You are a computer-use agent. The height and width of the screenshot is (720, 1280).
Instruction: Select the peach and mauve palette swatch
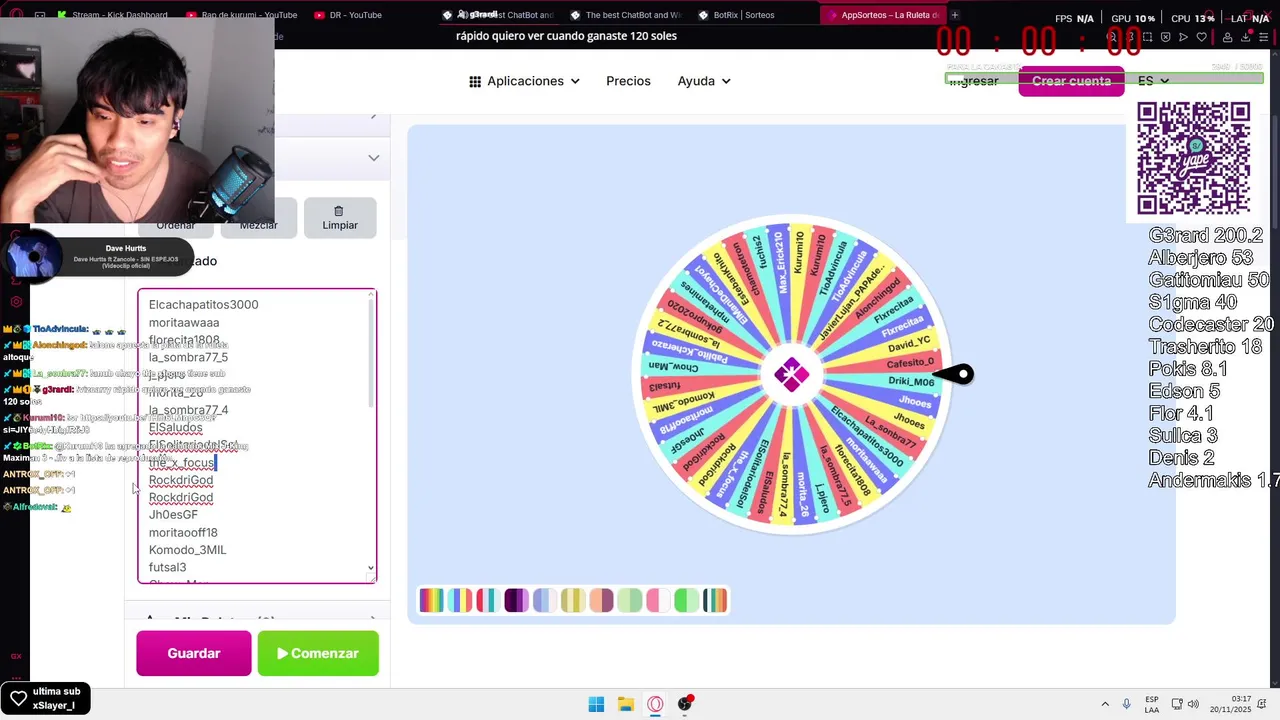(601, 600)
